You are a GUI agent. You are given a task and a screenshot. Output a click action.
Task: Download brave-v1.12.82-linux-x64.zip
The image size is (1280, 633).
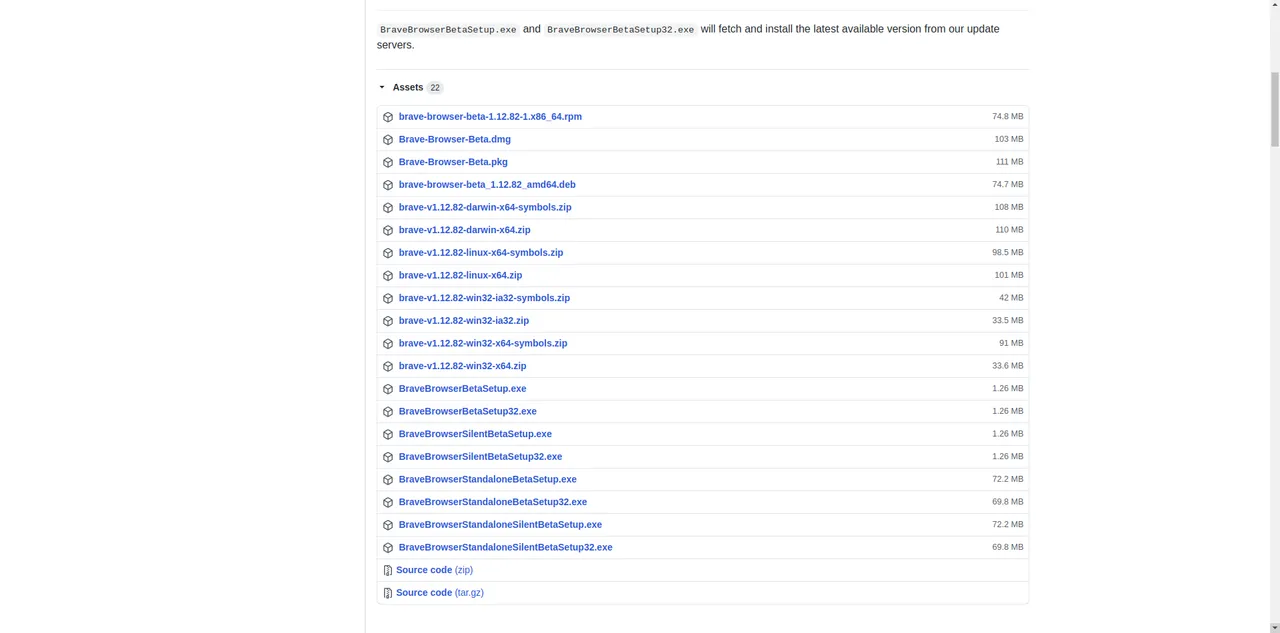click(x=460, y=275)
